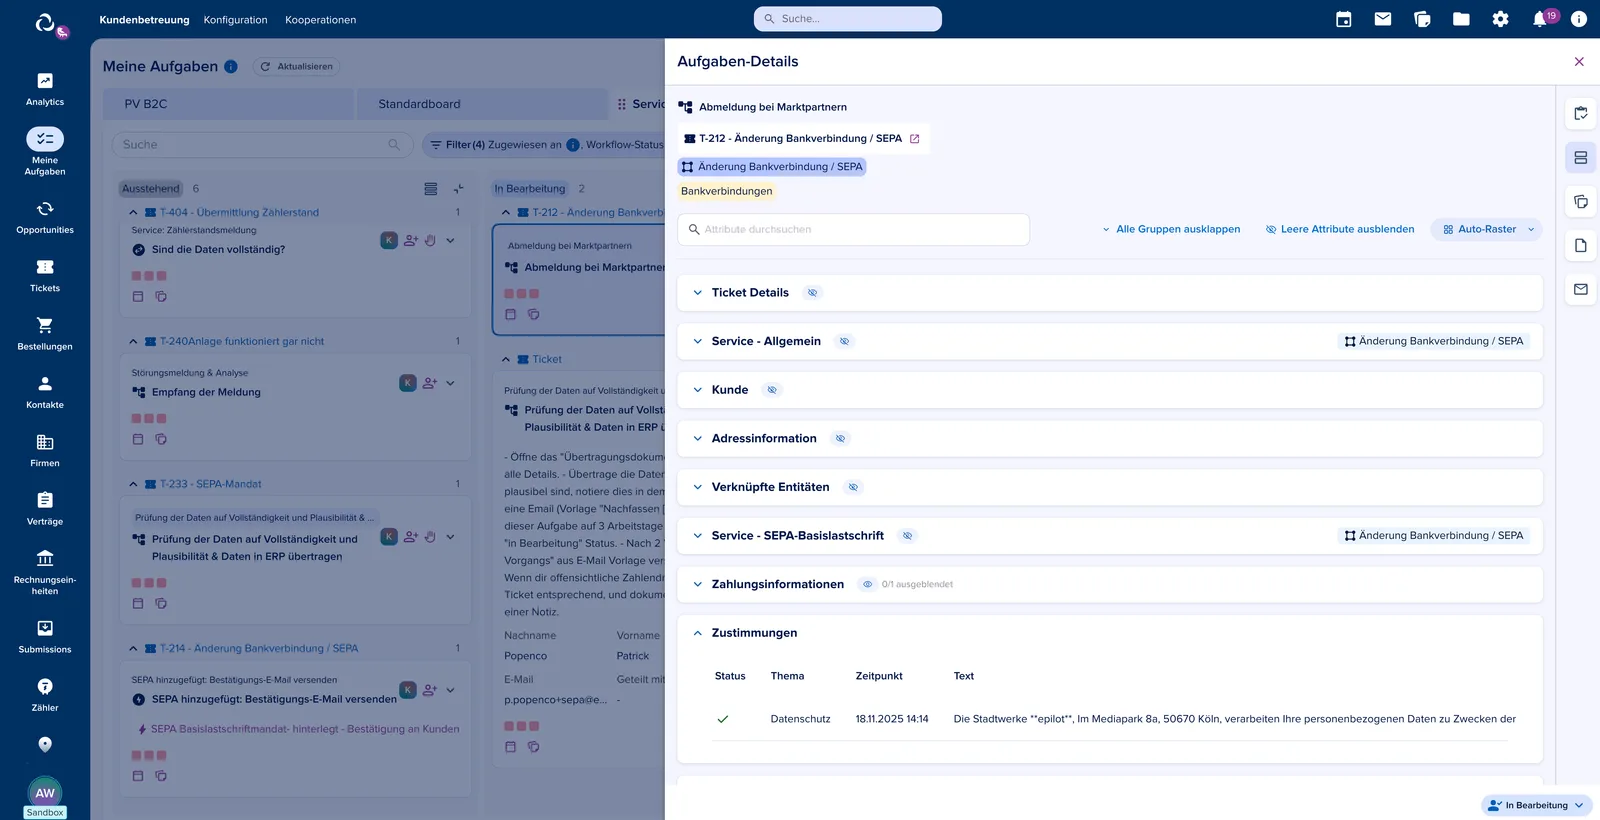This screenshot has height=820, width=1600.
Task: Expand the Kunde section chevron
Action: click(x=698, y=390)
